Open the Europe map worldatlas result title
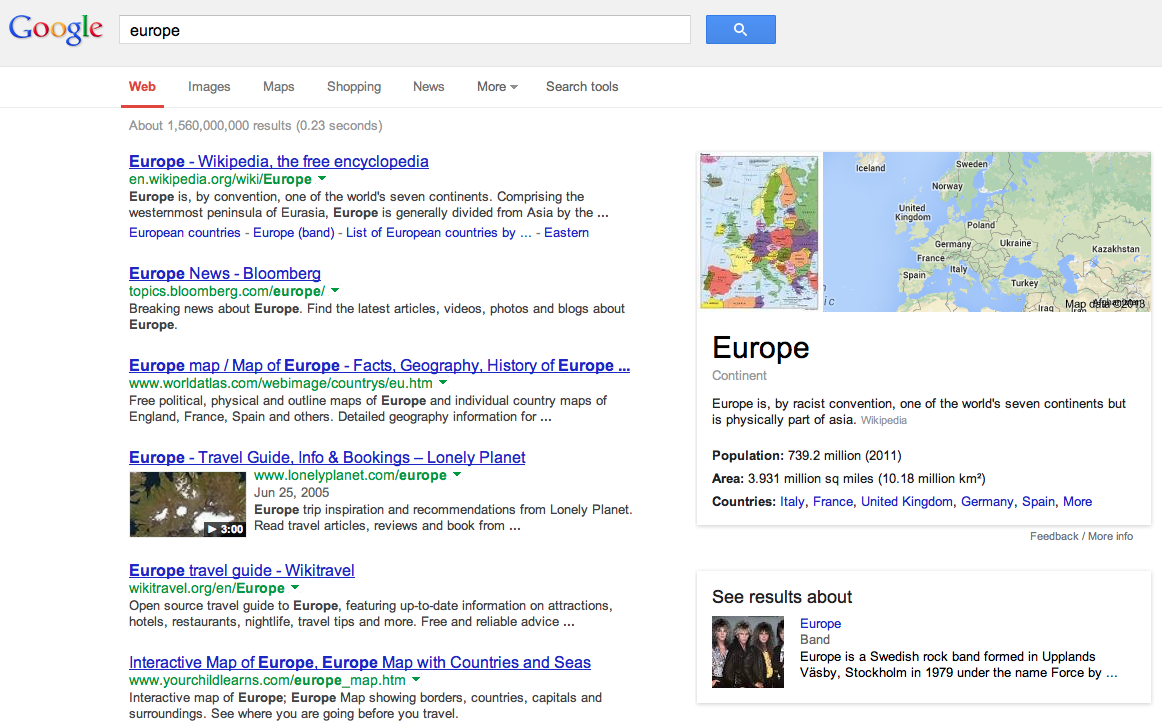 pos(379,365)
